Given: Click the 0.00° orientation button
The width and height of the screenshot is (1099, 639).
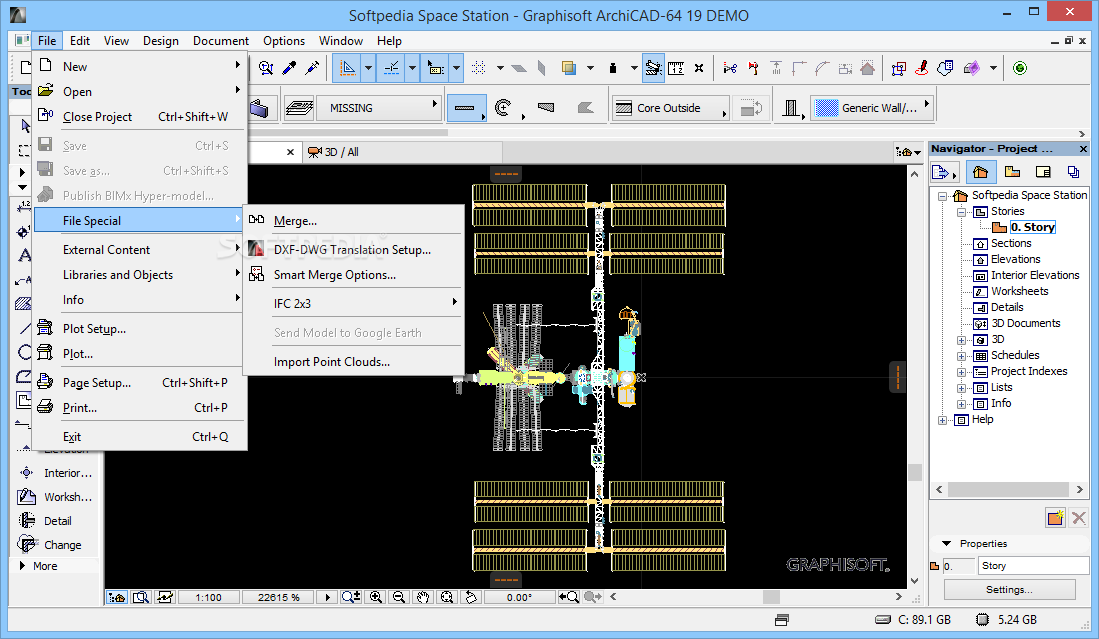Looking at the screenshot, I should pos(519,597).
